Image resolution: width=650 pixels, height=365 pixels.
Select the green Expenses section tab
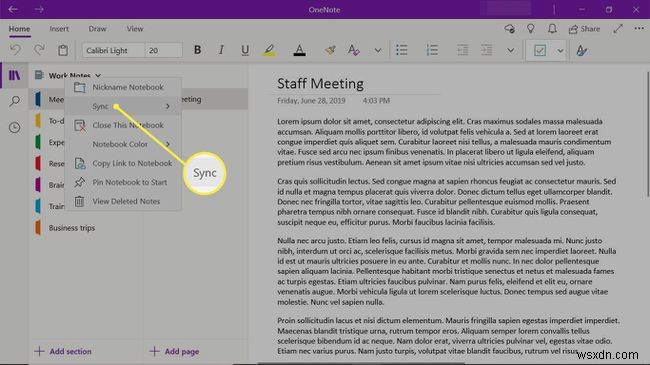pyautogui.click(x=38, y=142)
